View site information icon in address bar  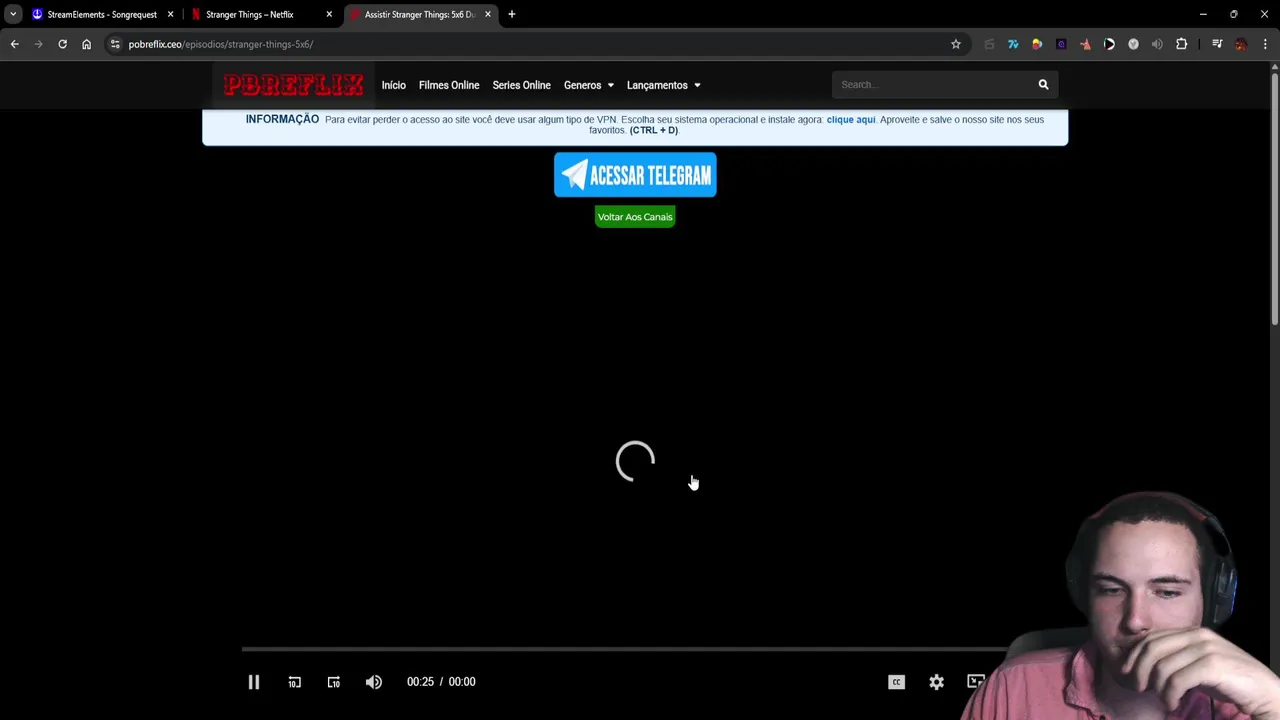[115, 44]
